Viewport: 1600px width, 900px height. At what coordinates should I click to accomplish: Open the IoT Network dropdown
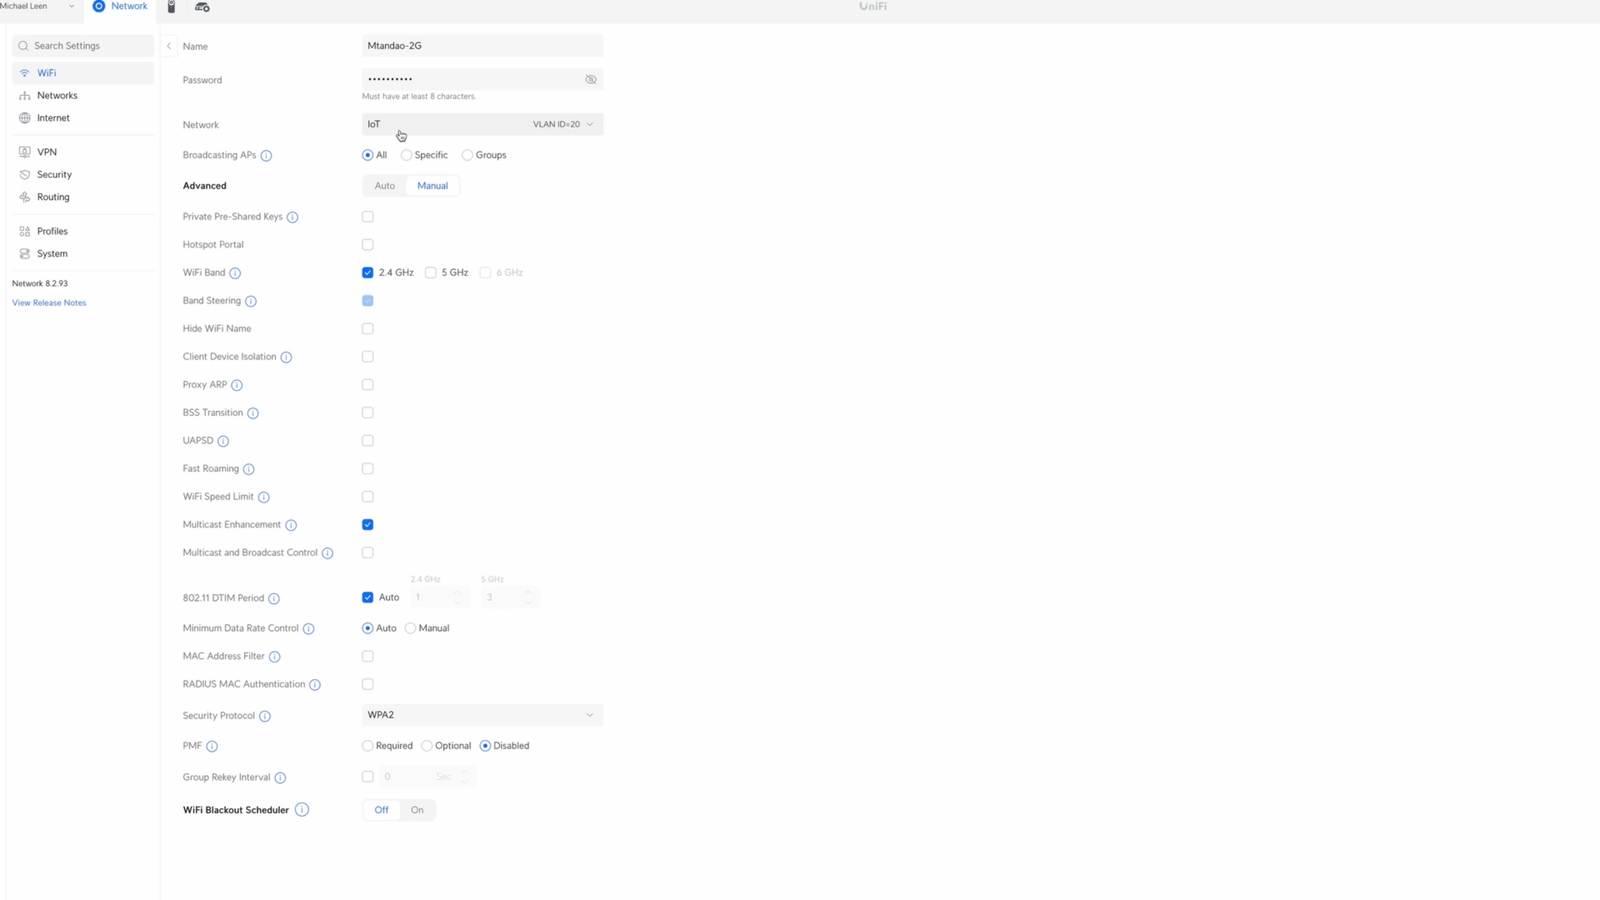point(481,124)
